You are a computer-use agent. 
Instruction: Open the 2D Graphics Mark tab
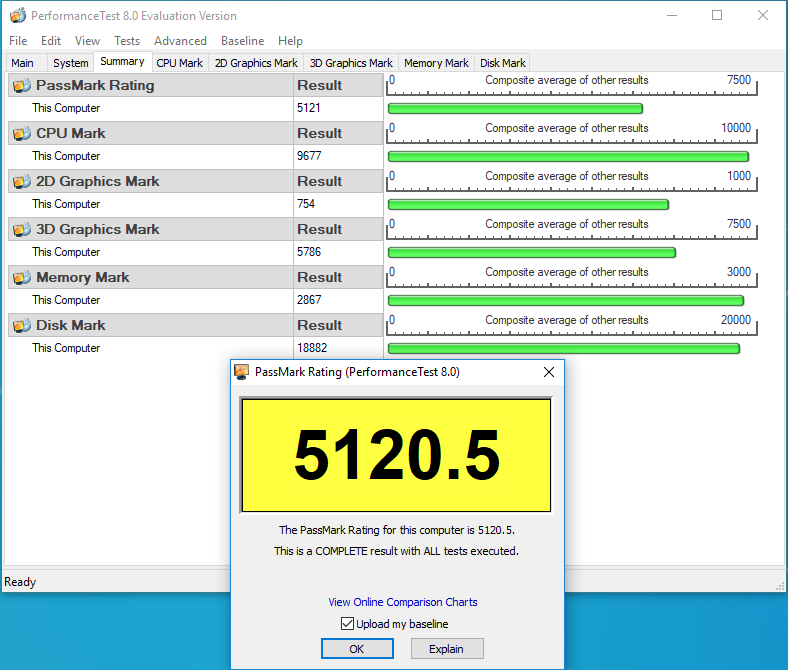click(x=256, y=63)
